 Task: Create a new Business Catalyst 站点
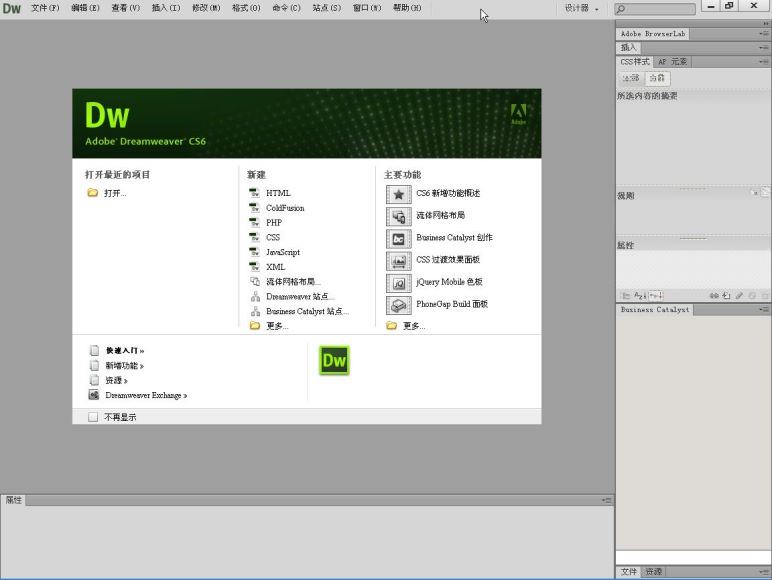pyautogui.click(x=307, y=311)
